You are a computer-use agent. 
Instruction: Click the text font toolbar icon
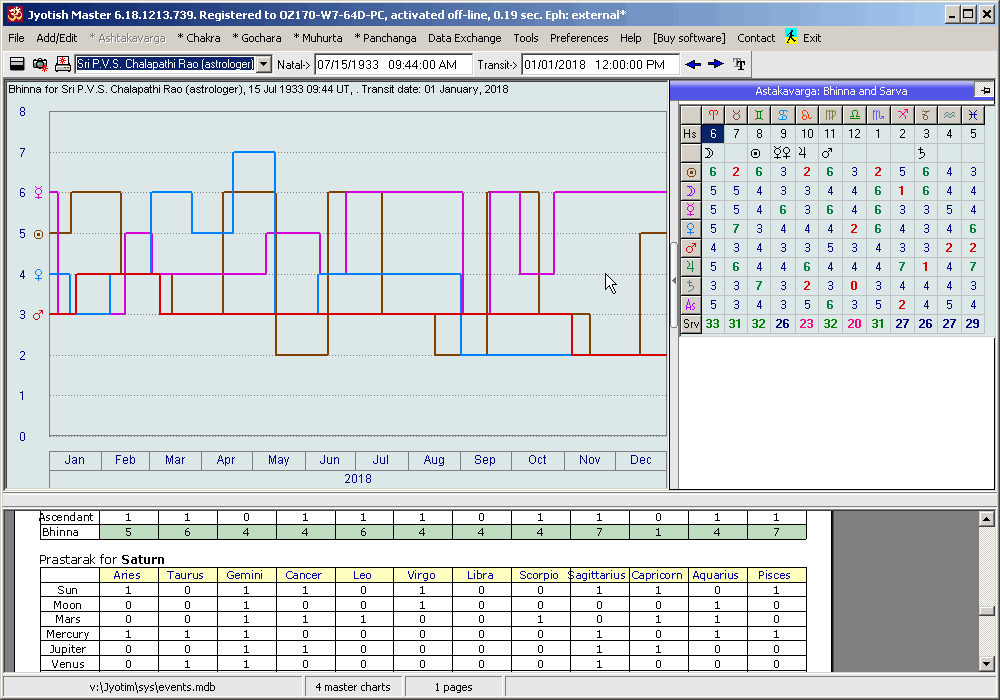(740, 64)
